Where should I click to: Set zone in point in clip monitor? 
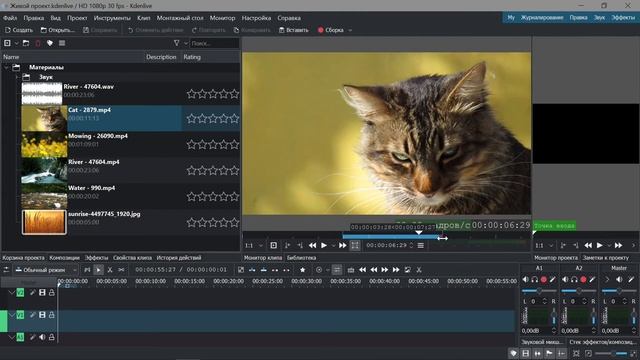(x=287, y=245)
